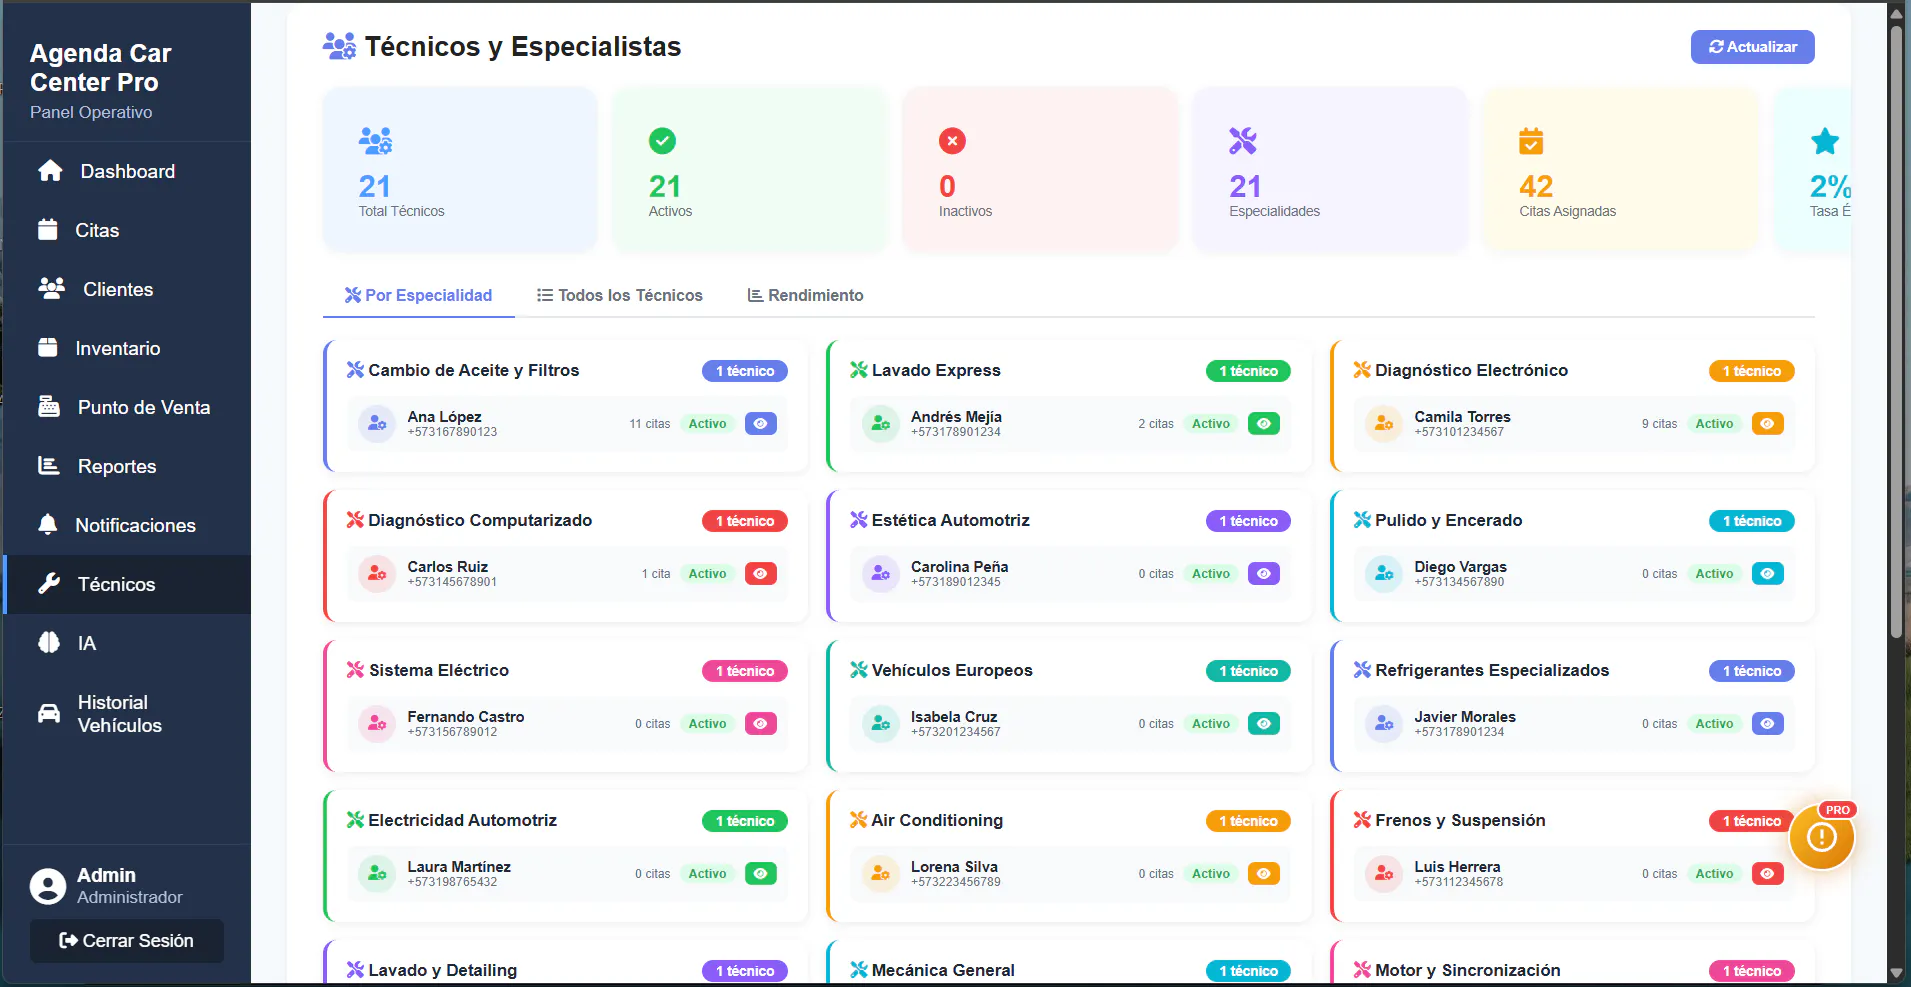Open the Rendimiento tab
Image resolution: width=1911 pixels, height=987 pixels.
click(806, 295)
